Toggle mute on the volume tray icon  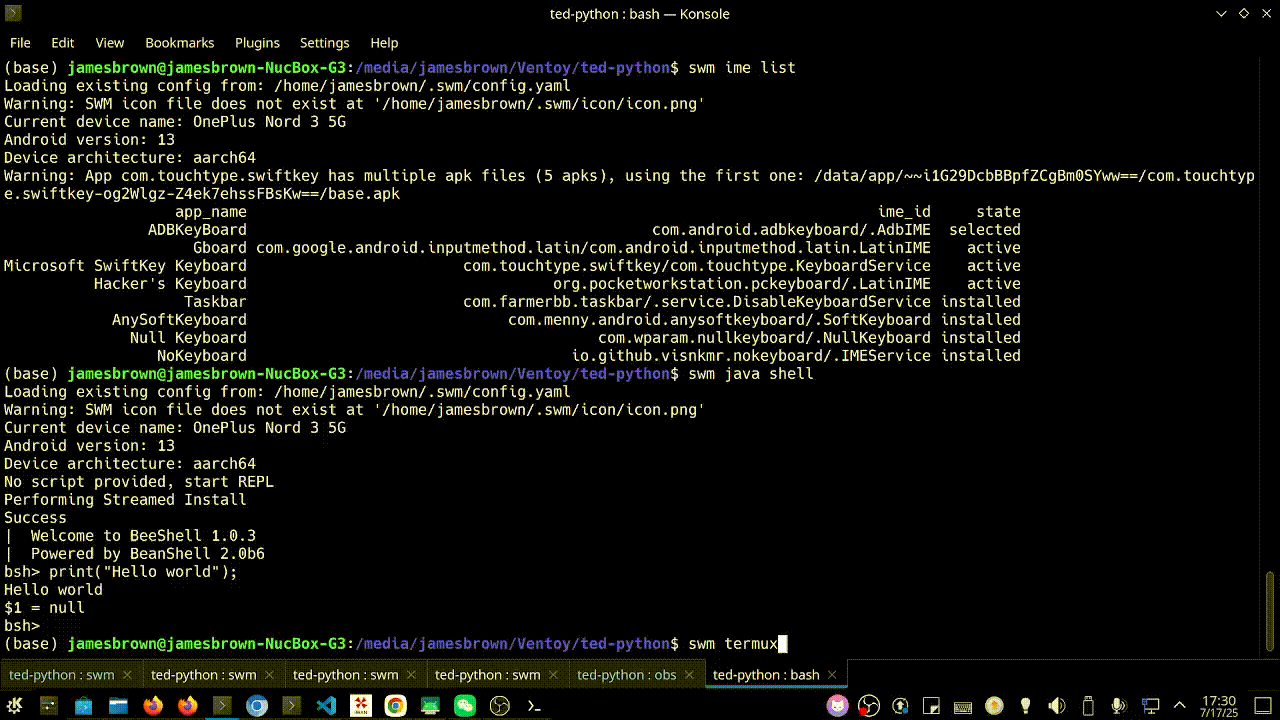pos(1055,705)
